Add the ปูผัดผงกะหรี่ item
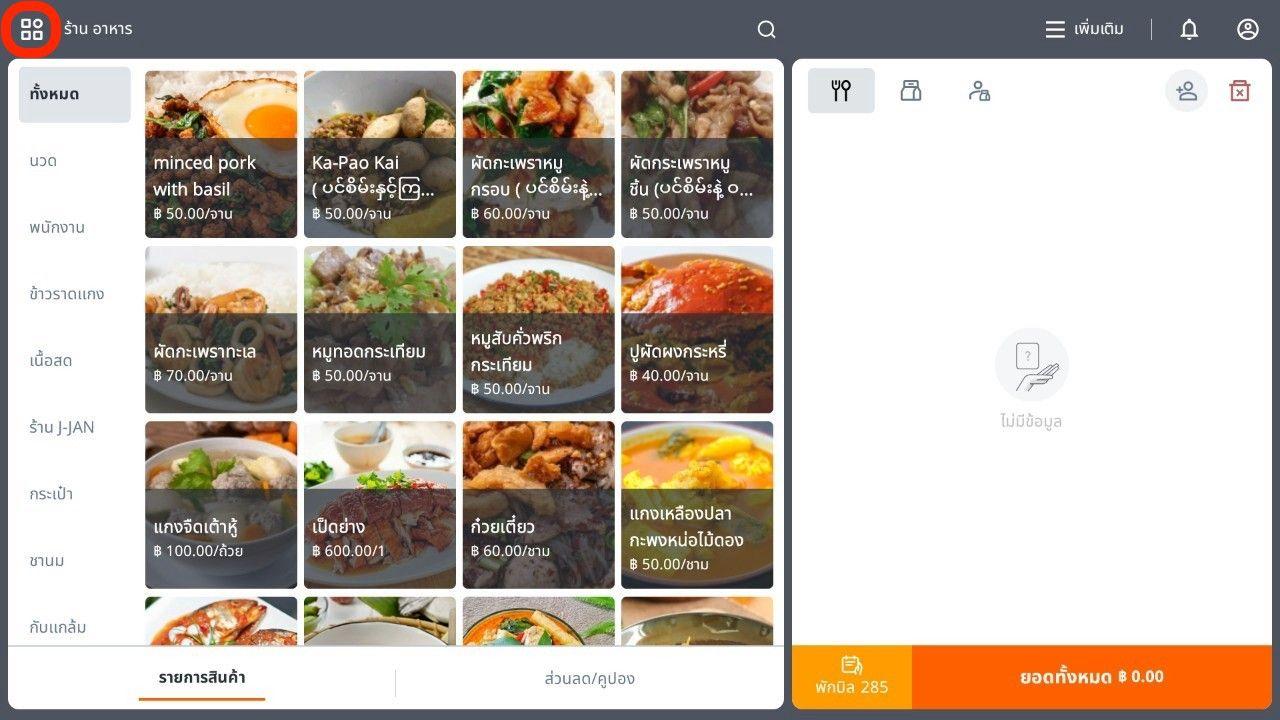 coord(697,330)
